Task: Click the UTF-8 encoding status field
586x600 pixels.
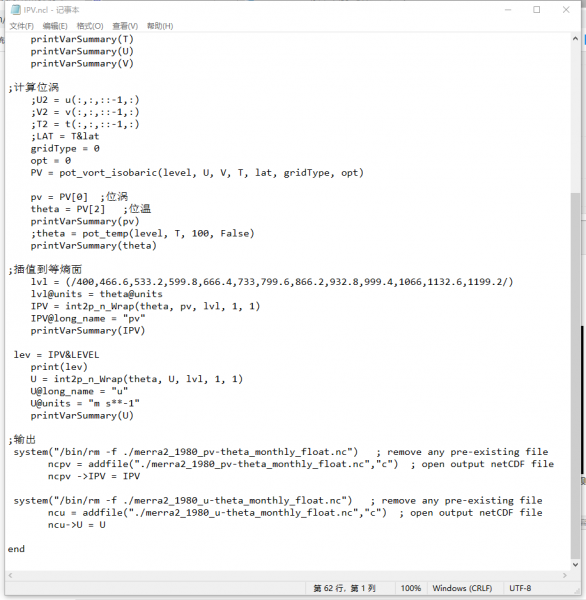Action: [x=520, y=588]
